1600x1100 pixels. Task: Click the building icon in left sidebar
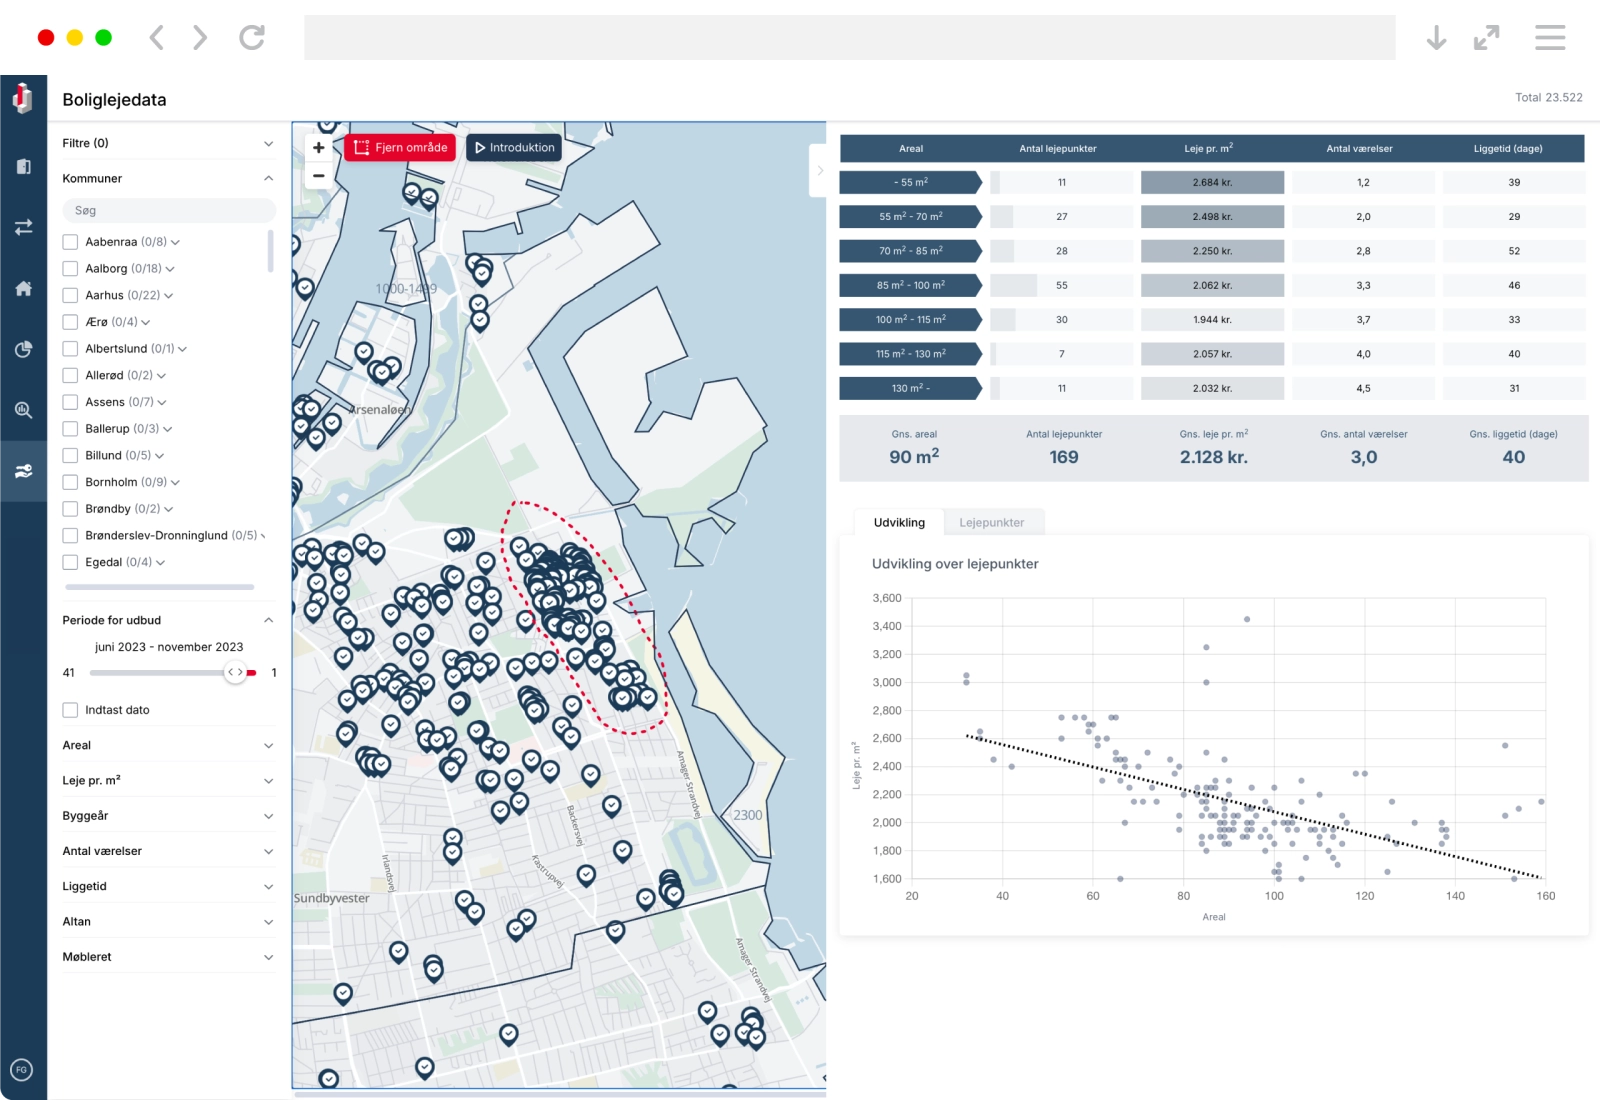(x=23, y=167)
